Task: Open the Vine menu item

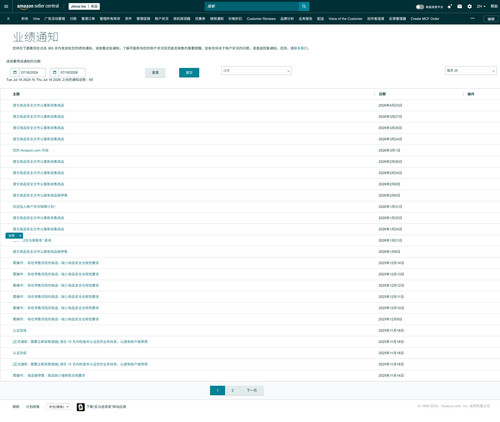Action: [36, 19]
